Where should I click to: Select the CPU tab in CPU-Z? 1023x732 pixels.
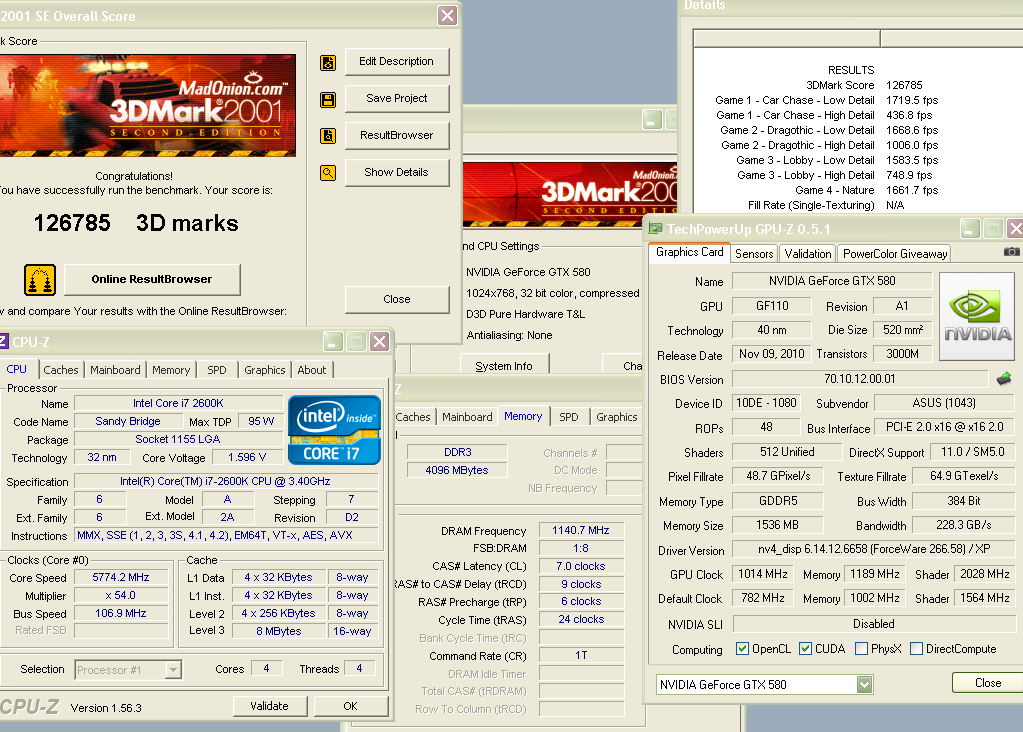[x=16, y=369]
